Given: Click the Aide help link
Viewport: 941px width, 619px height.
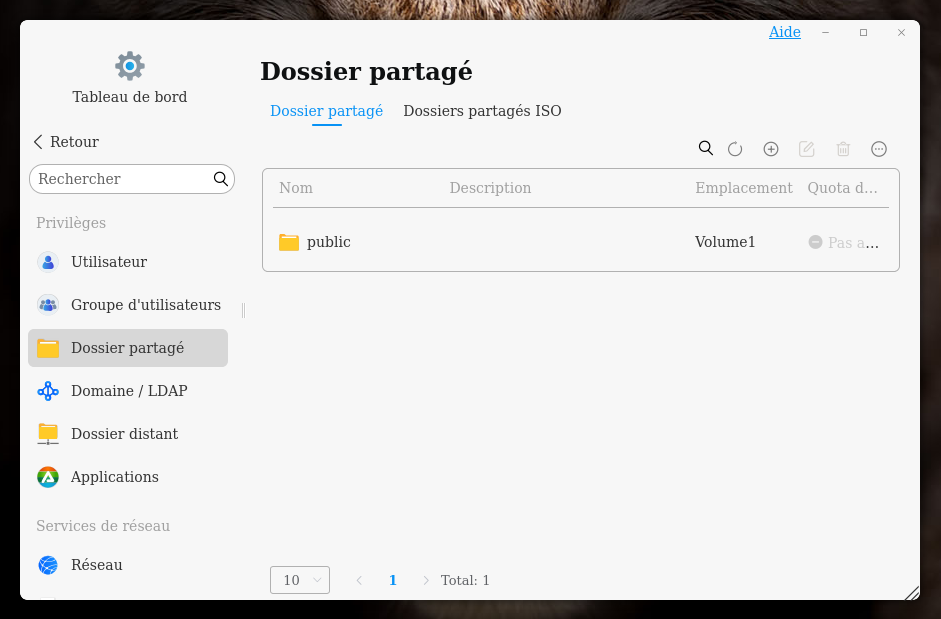Looking at the screenshot, I should pos(784,32).
